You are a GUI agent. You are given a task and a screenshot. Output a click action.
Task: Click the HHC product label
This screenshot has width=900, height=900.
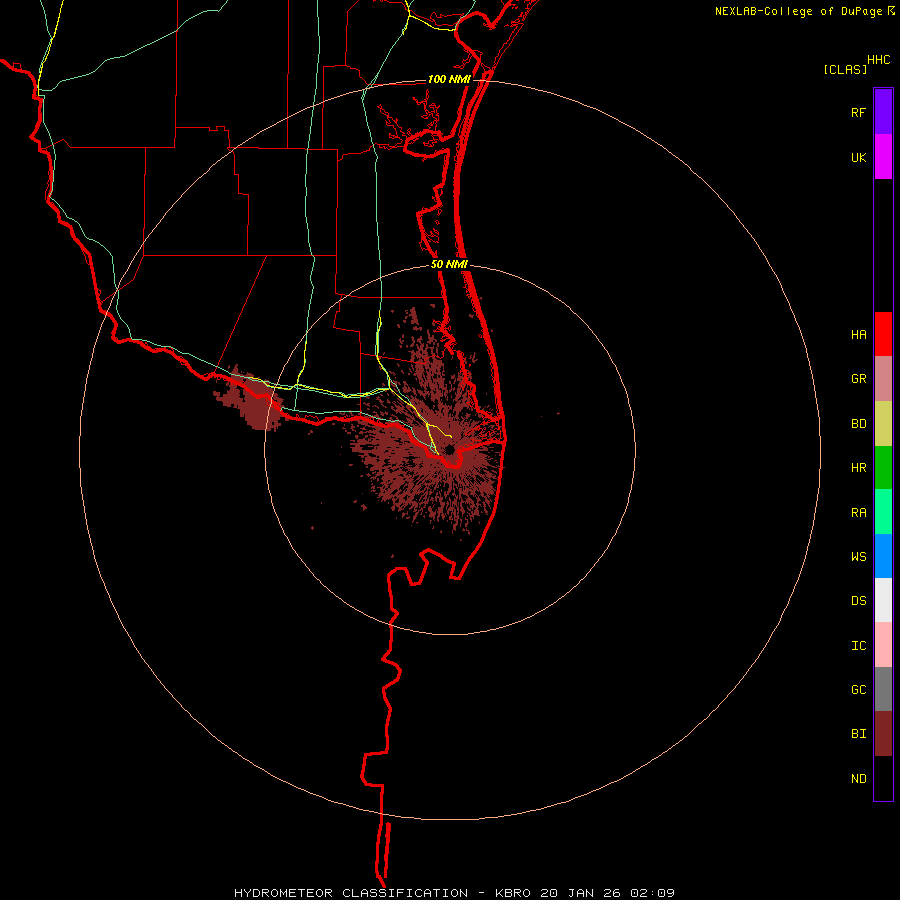[878, 60]
